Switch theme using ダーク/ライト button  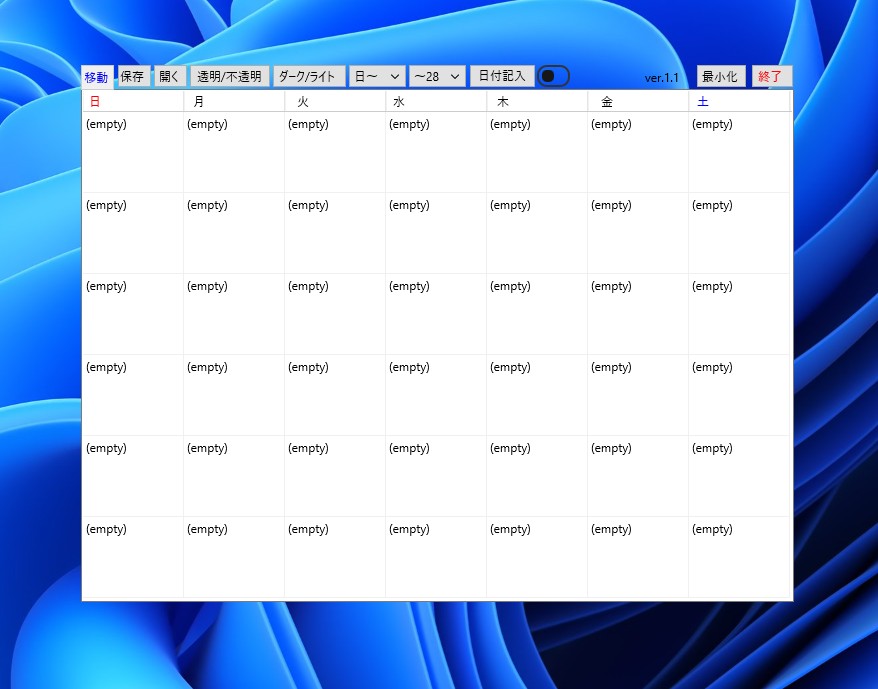[x=307, y=77]
